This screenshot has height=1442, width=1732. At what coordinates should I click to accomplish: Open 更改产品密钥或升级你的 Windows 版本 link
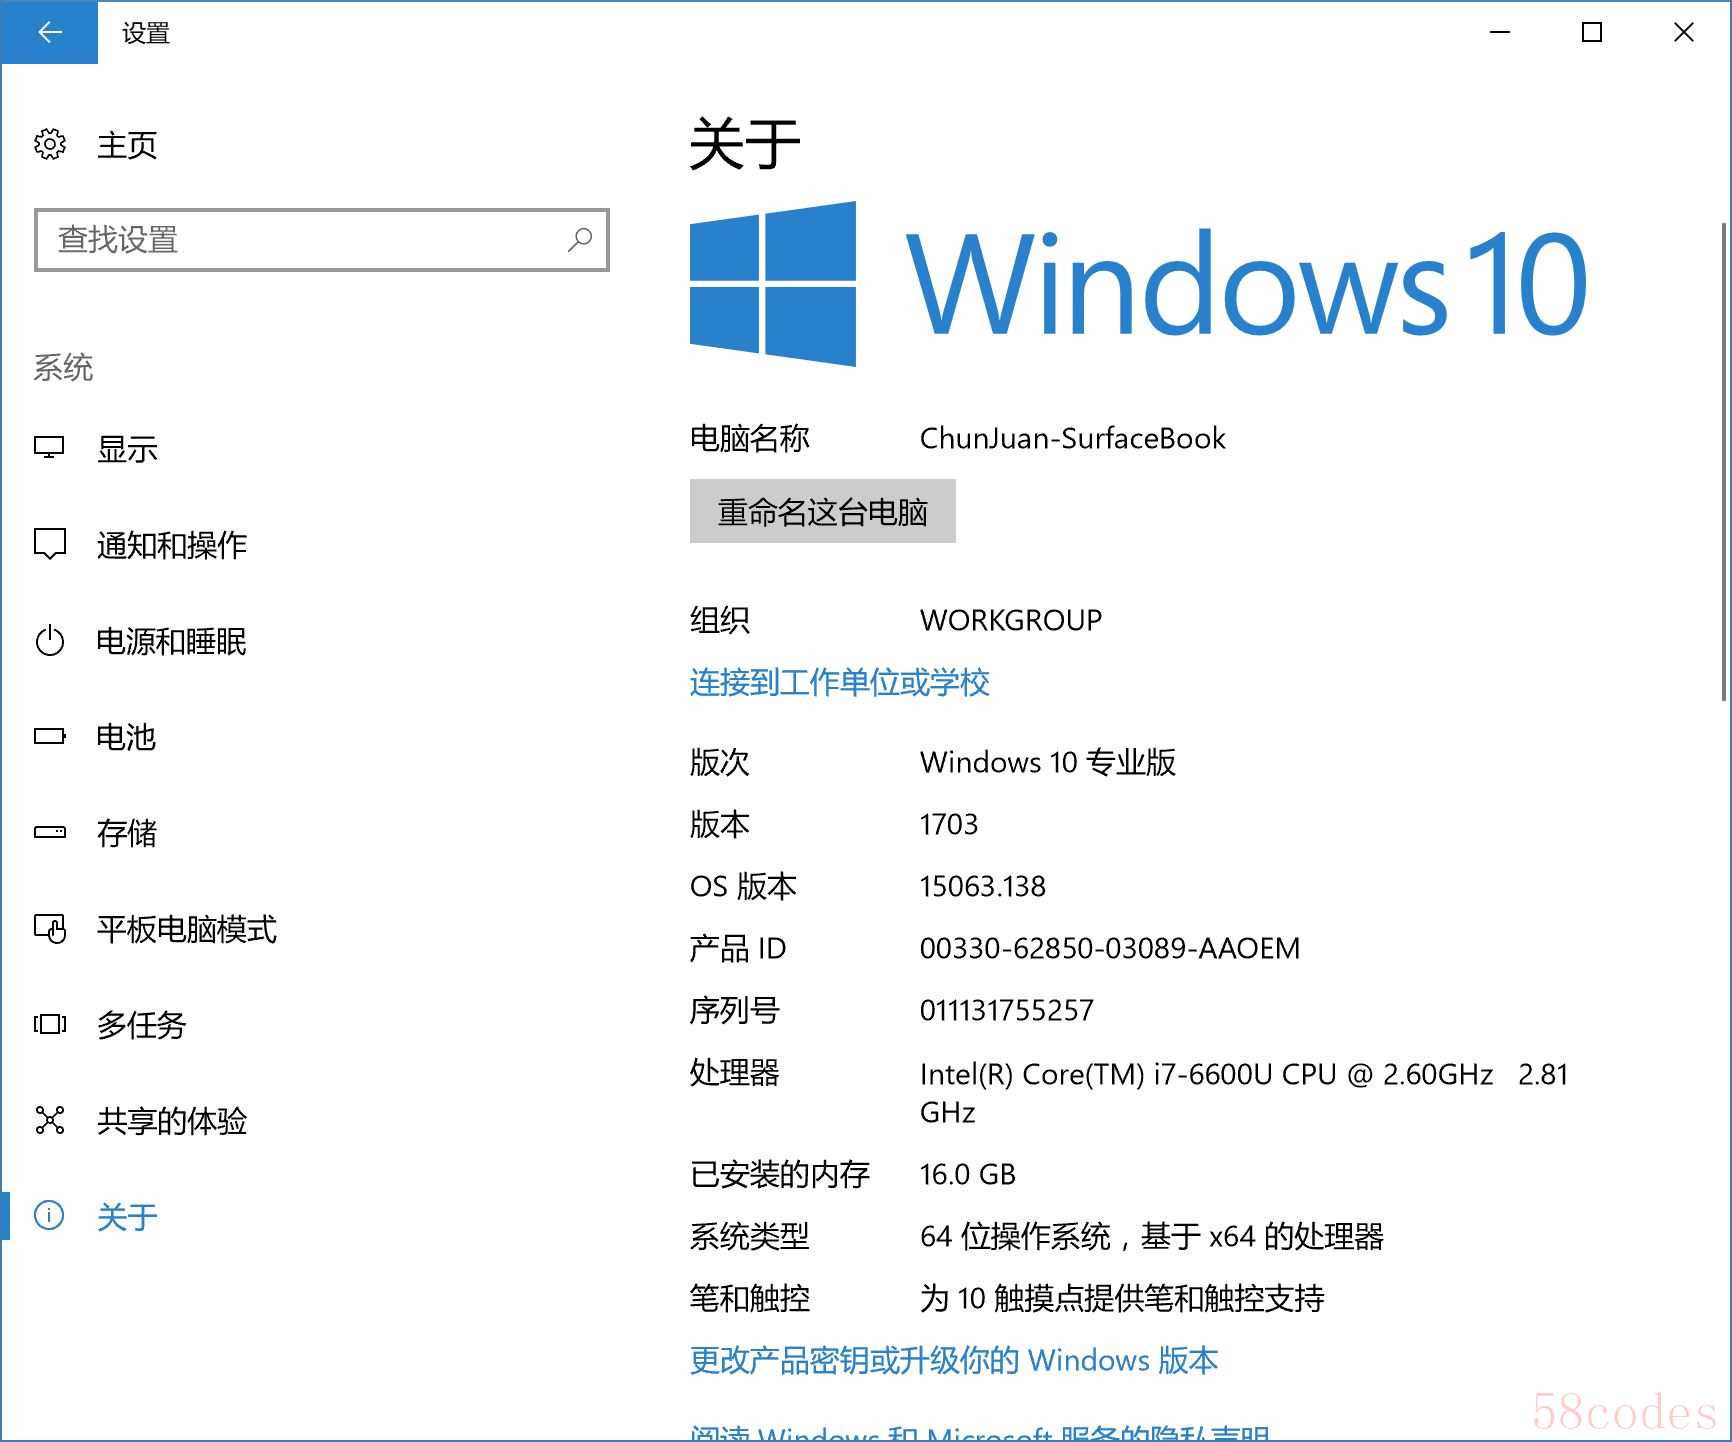[x=954, y=1360]
